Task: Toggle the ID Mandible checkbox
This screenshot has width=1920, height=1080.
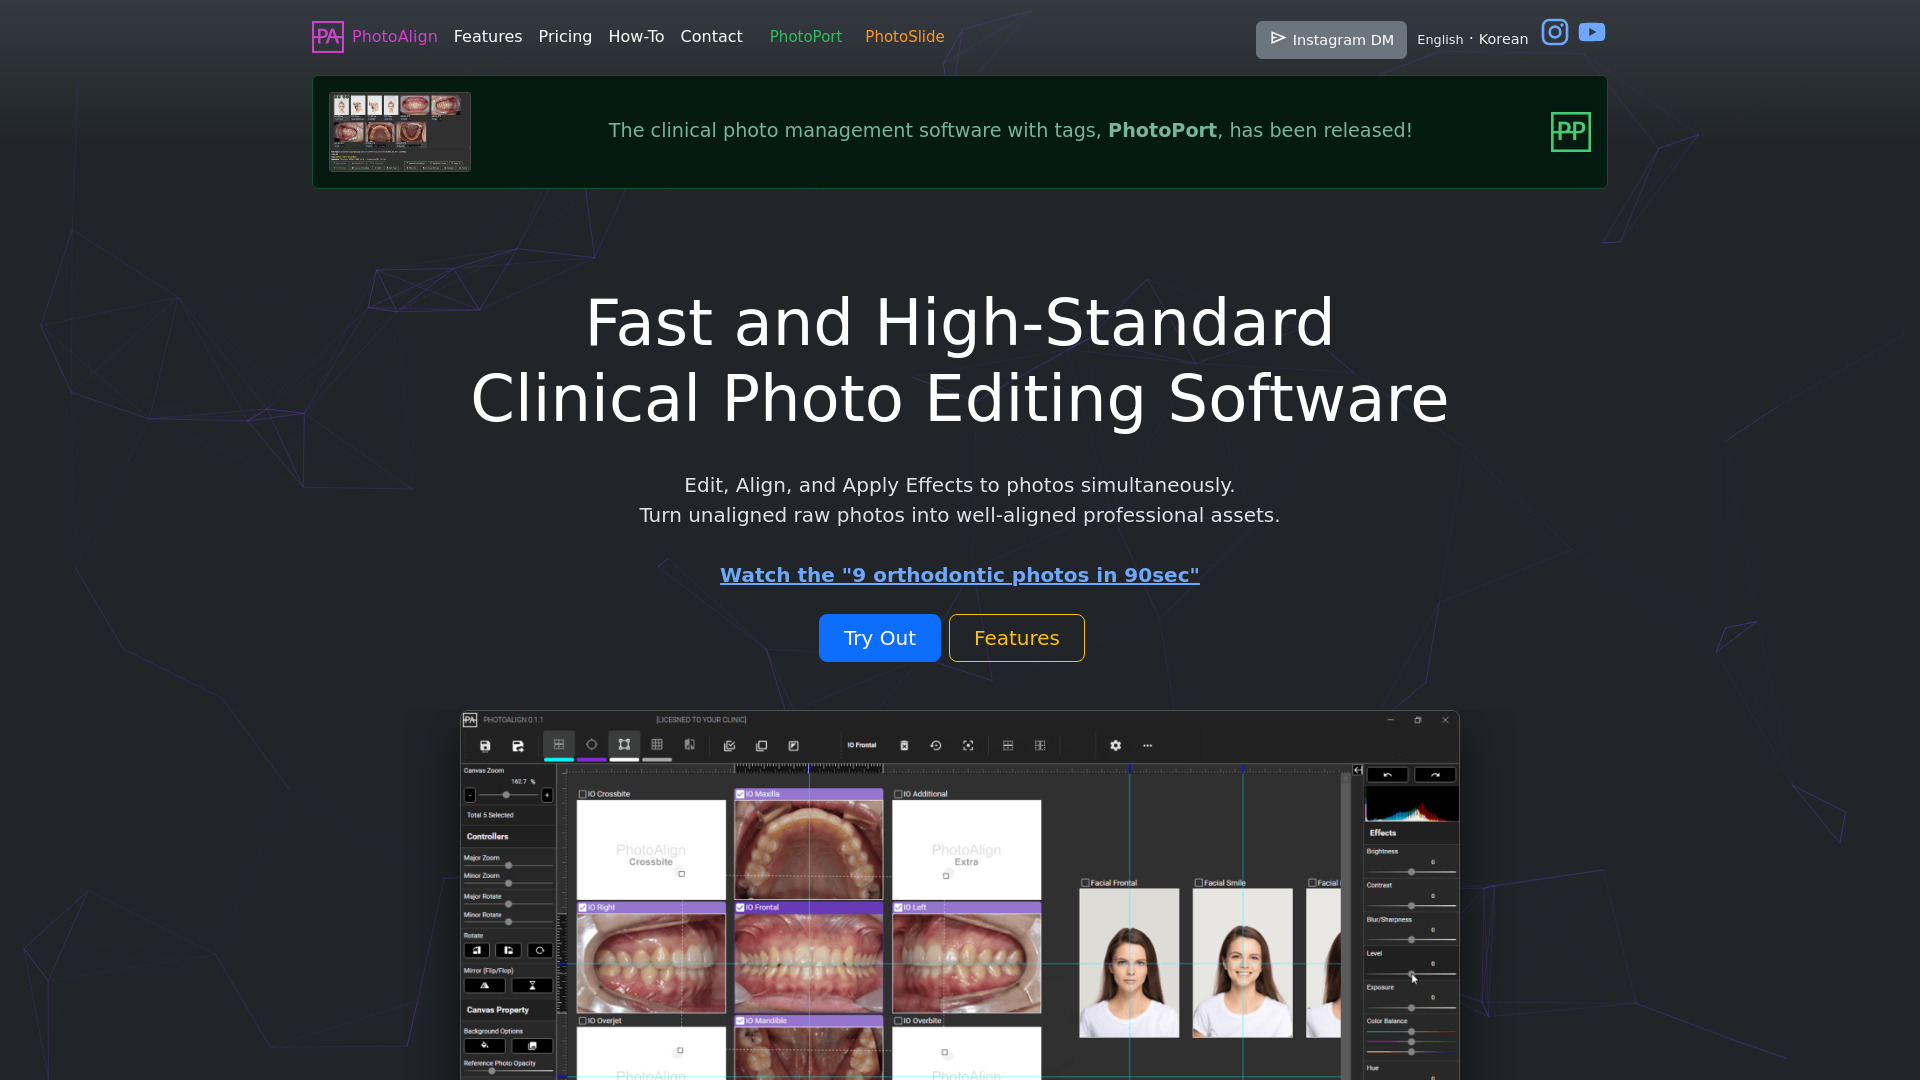Action: pos(740,1021)
